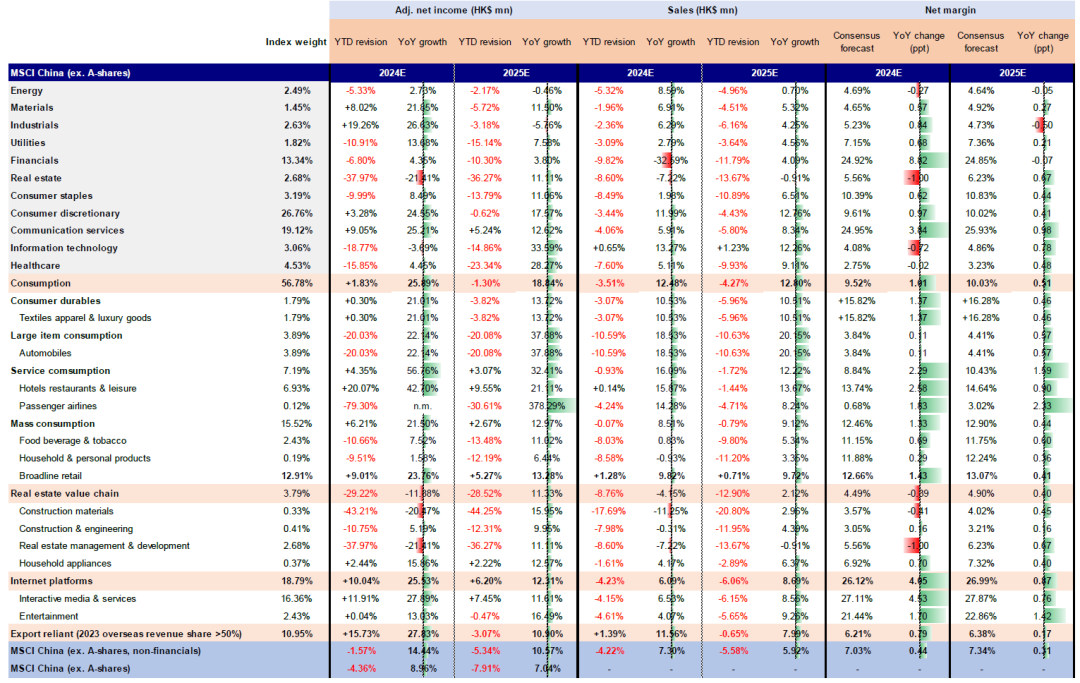Click Passenger airlines value "-79.30%"
The height and width of the screenshot is (683, 1080).
[362, 406]
